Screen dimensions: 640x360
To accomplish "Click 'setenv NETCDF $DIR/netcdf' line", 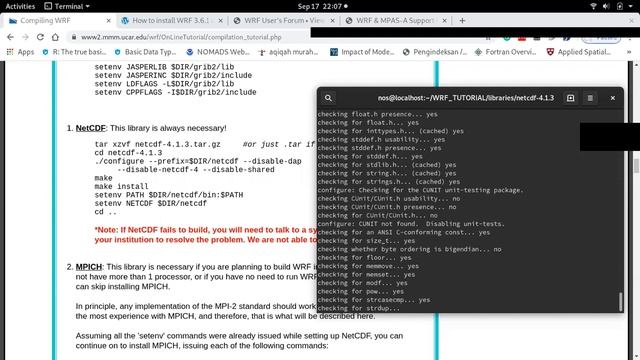I will click(151, 203).
